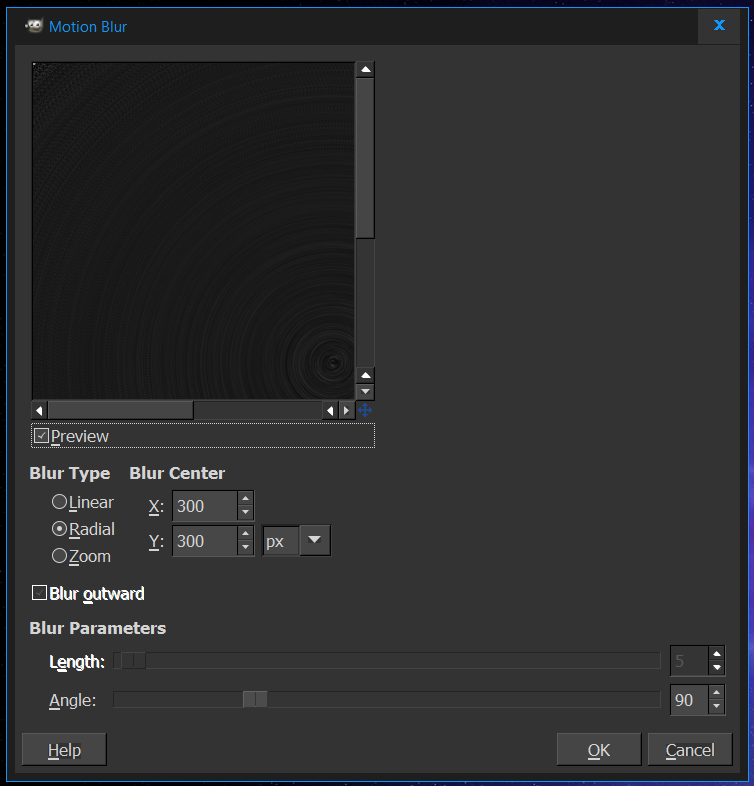The width and height of the screenshot is (754, 786).
Task: Click the Help button
Action: click(64, 750)
